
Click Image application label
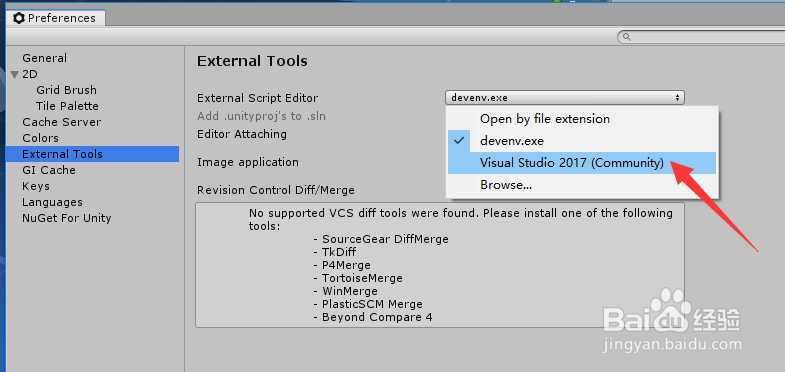(x=248, y=162)
